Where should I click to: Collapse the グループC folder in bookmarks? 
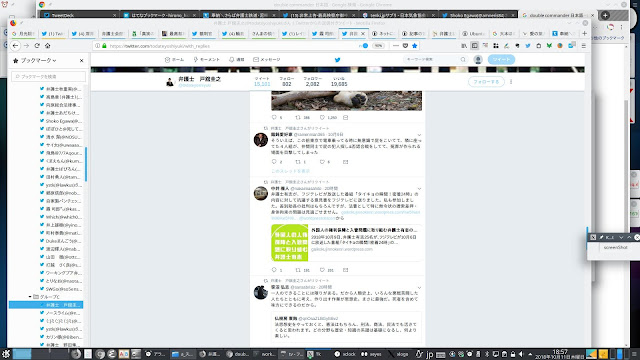pos(30,297)
